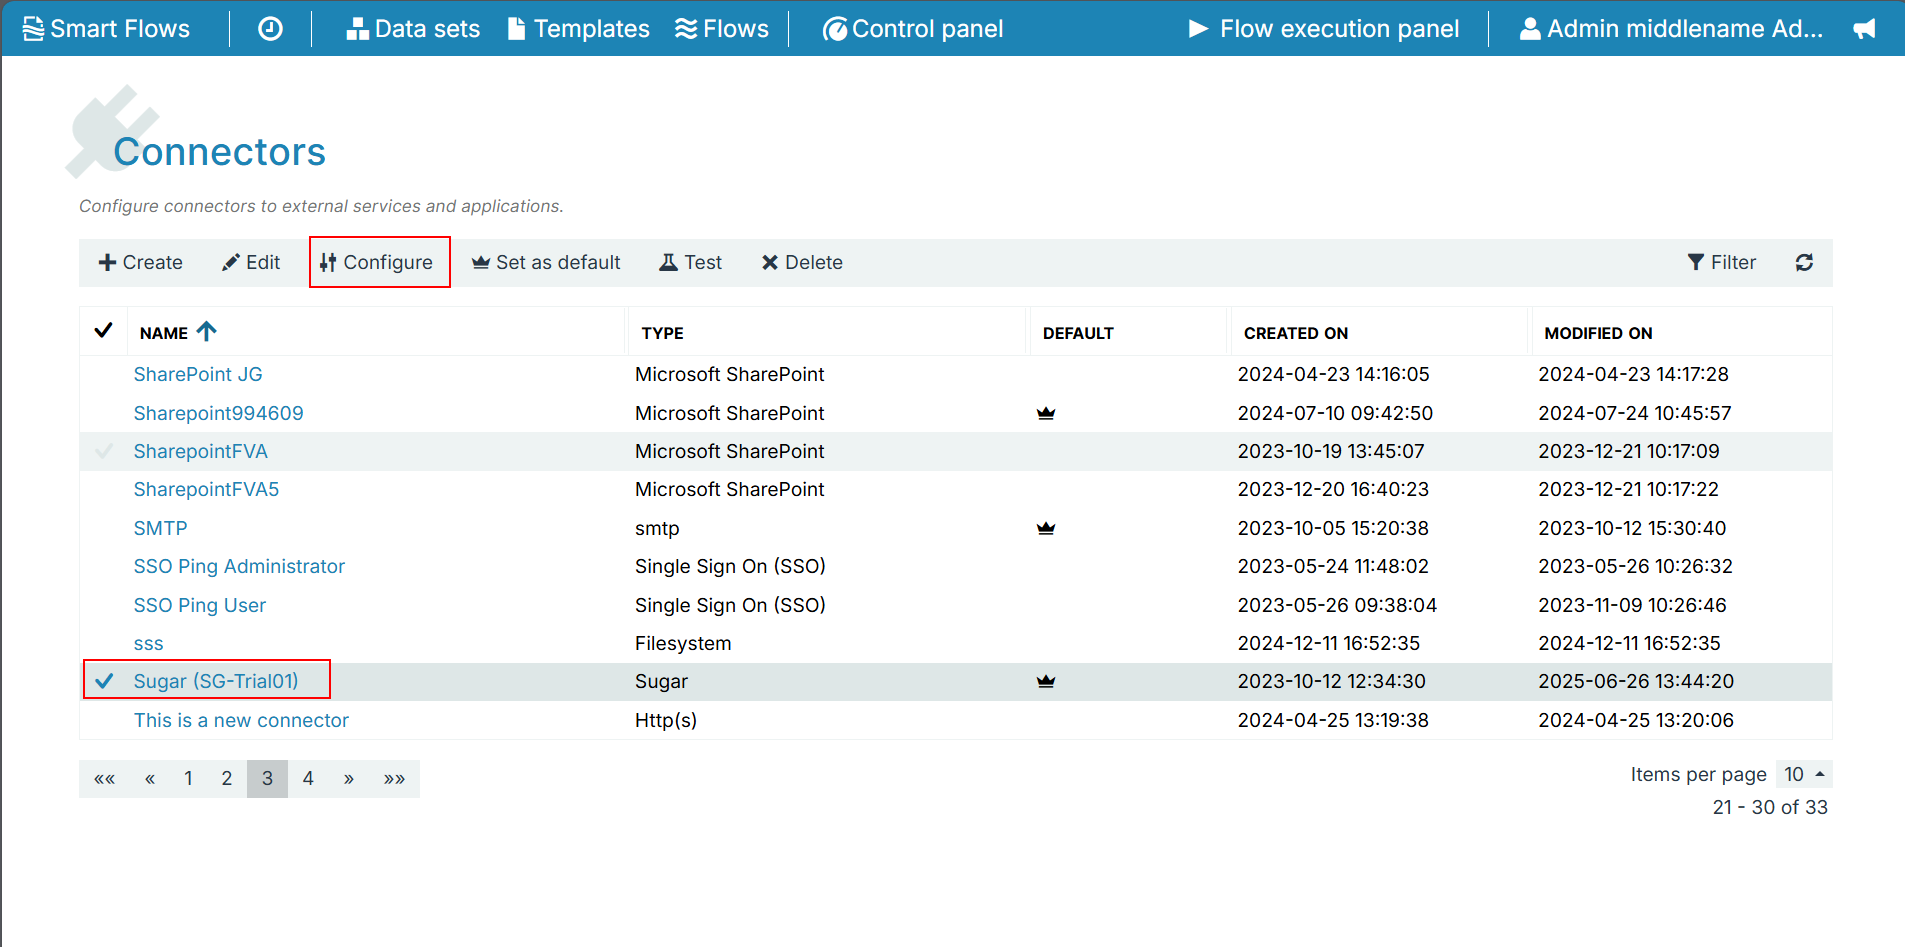Go to page 4 of results

308,779
